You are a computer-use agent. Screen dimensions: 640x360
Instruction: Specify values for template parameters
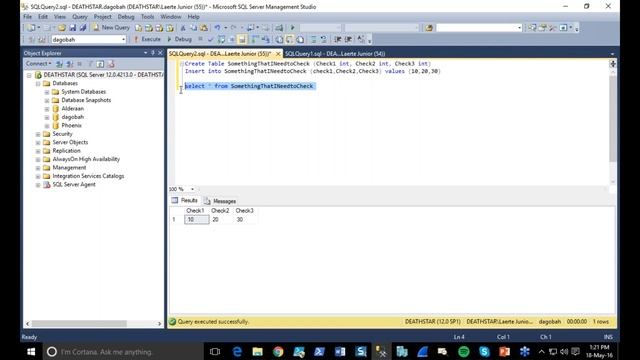coord(362,40)
